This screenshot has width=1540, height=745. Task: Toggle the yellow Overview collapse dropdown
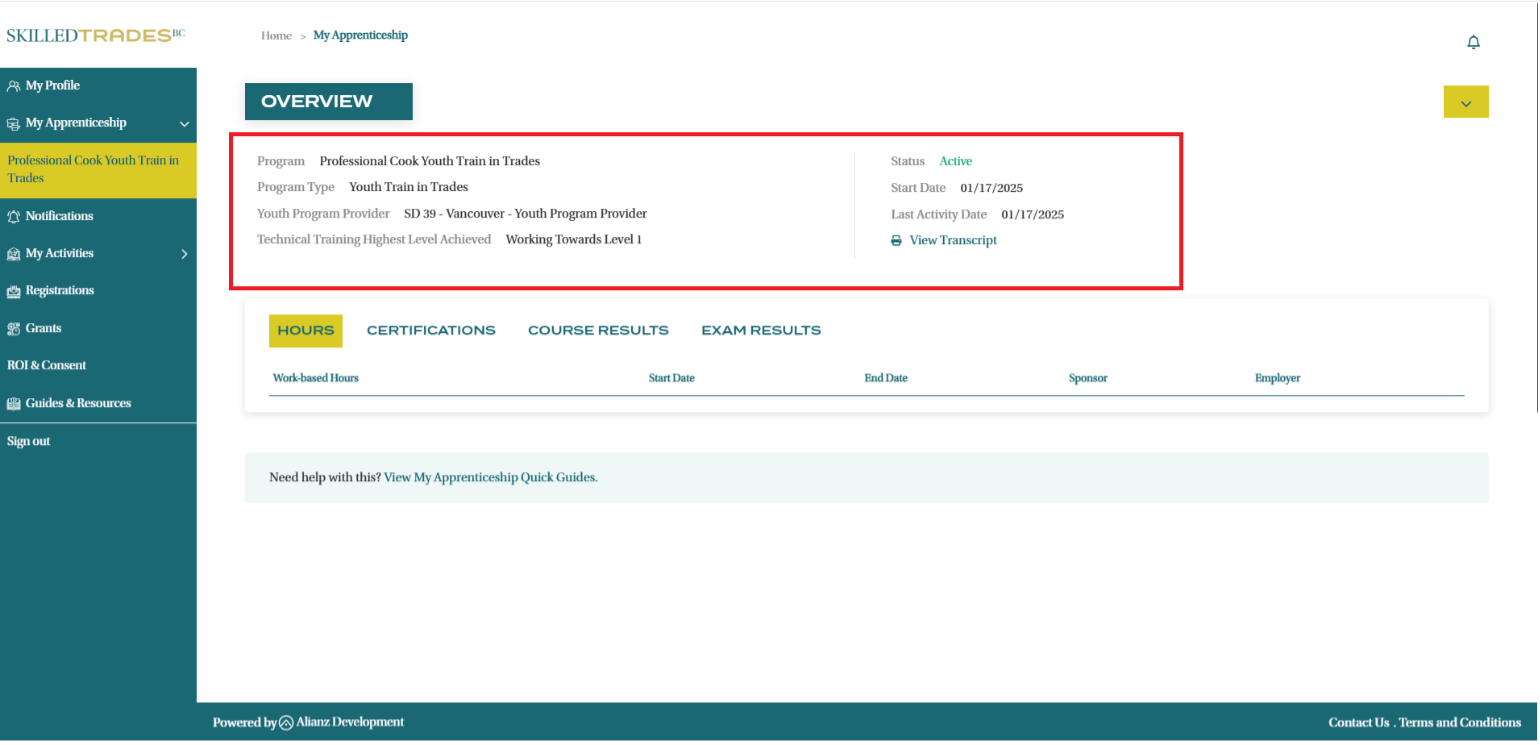click(x=1465, y=102)
